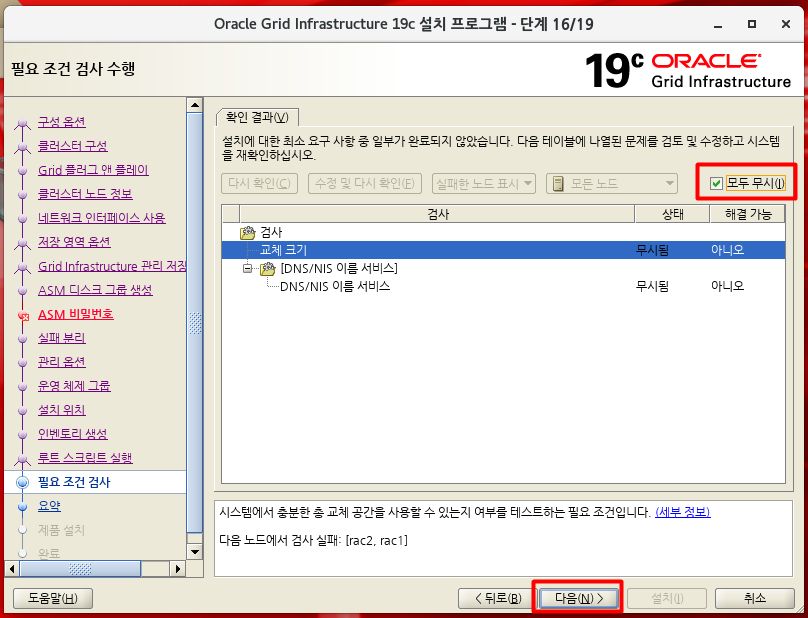808x618 pixels.
Task: Click the 검사 column header
Action: [x=437, y=214]
